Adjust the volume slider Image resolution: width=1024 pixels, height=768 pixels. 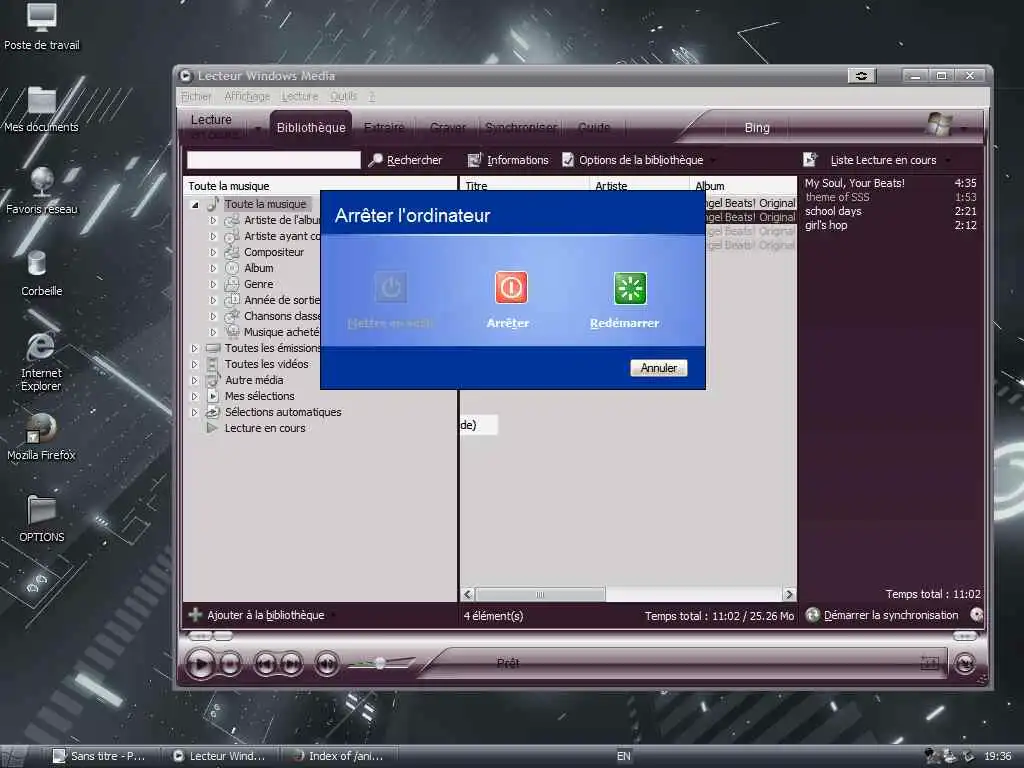(x=380, y=664)
